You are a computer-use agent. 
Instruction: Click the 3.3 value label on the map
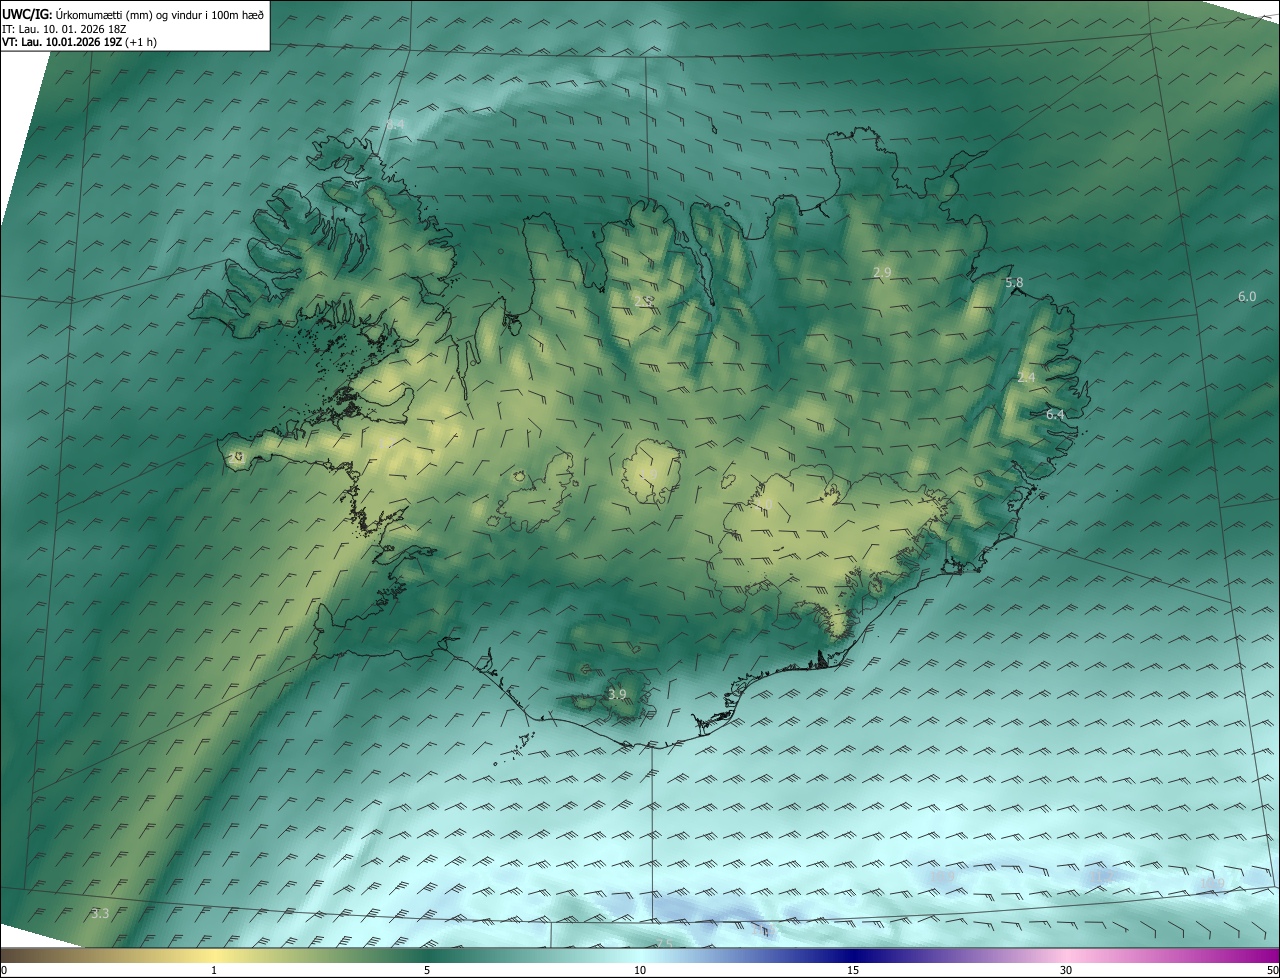(x=100, y=913)
